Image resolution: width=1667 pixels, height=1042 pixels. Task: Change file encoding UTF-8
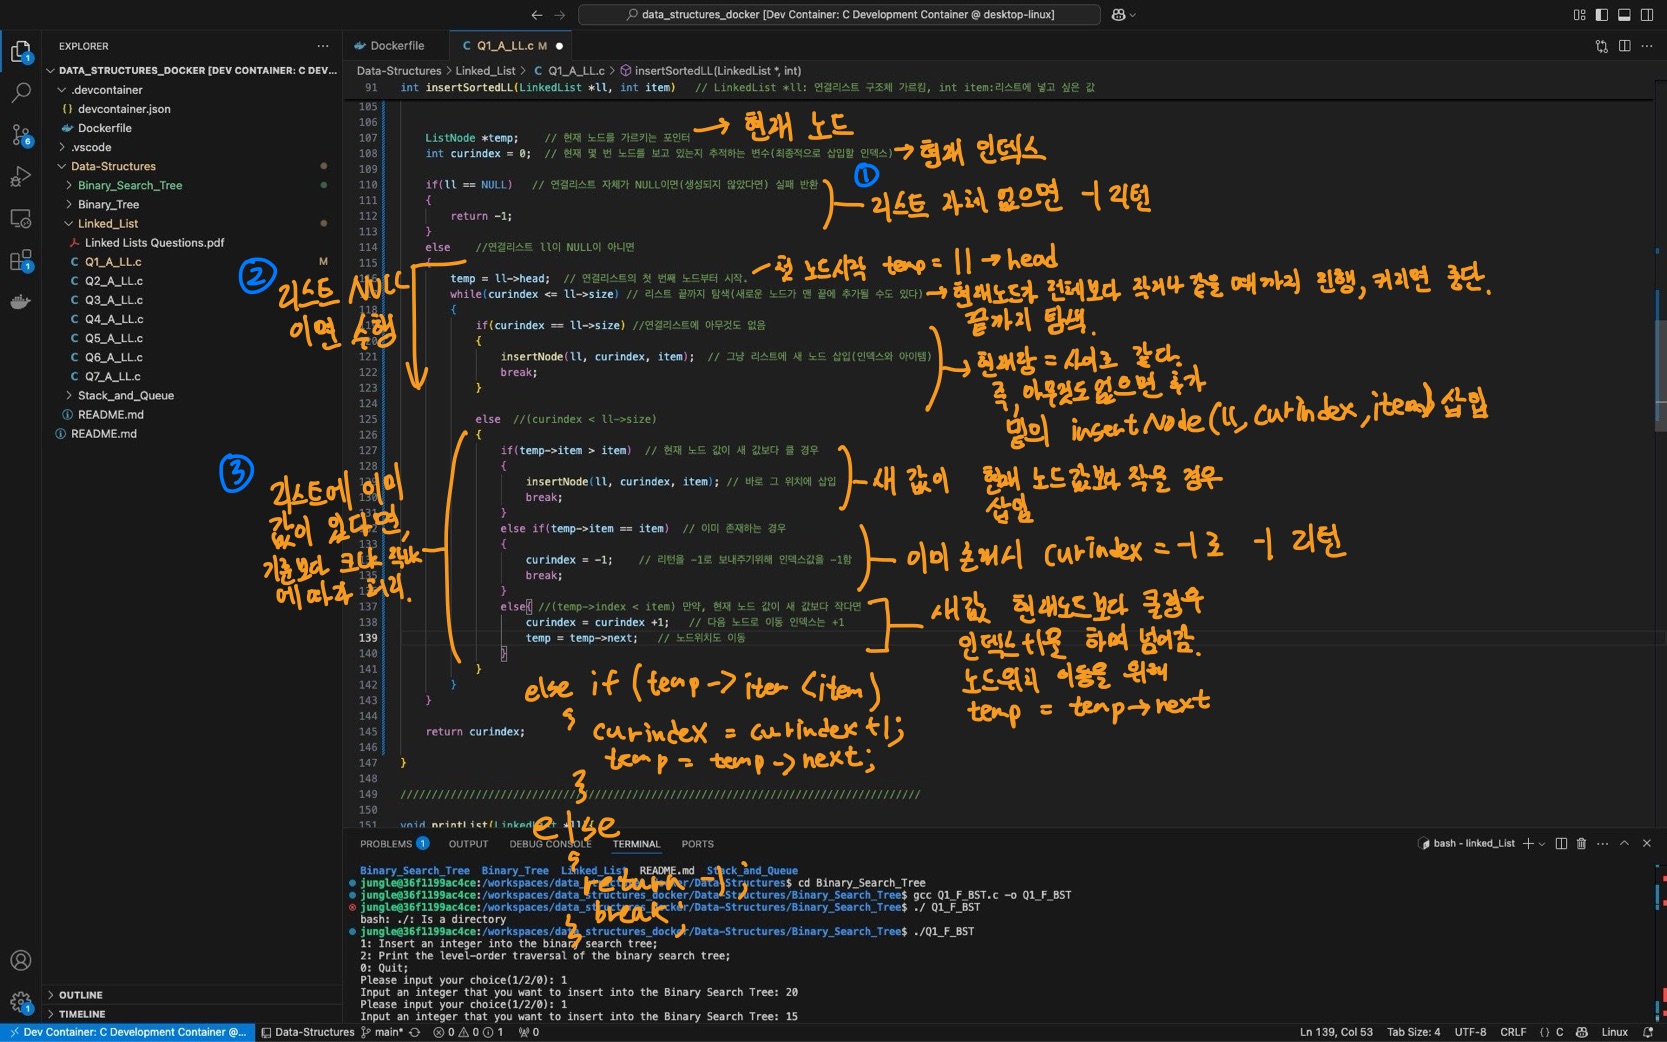click(x=1470, y=1032)
